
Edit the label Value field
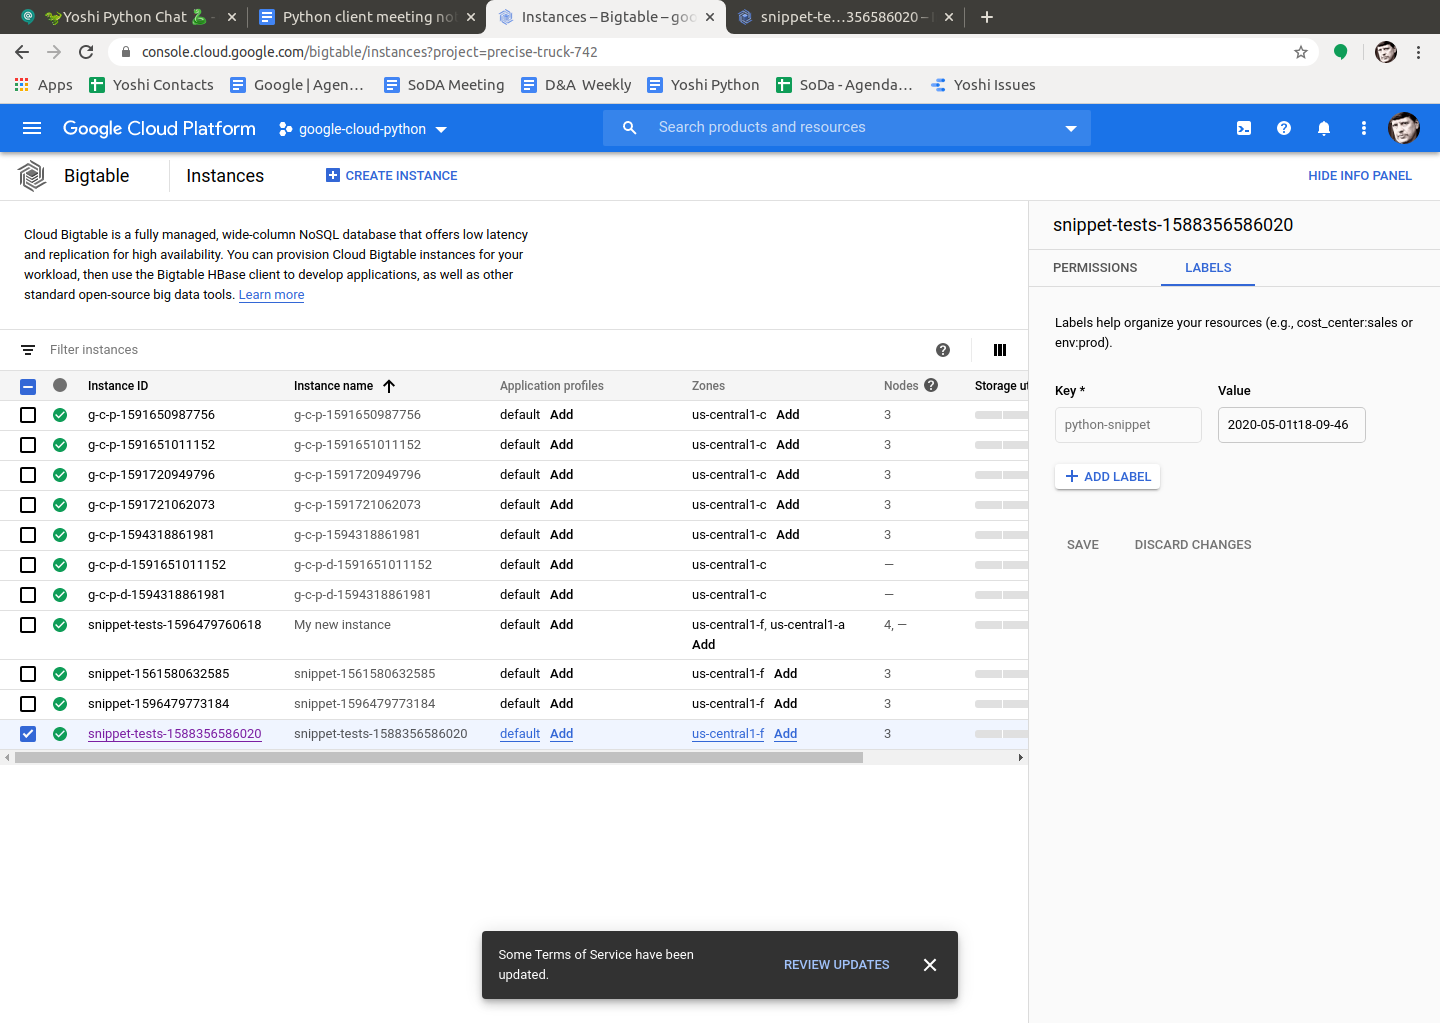tap(1291, 425)
